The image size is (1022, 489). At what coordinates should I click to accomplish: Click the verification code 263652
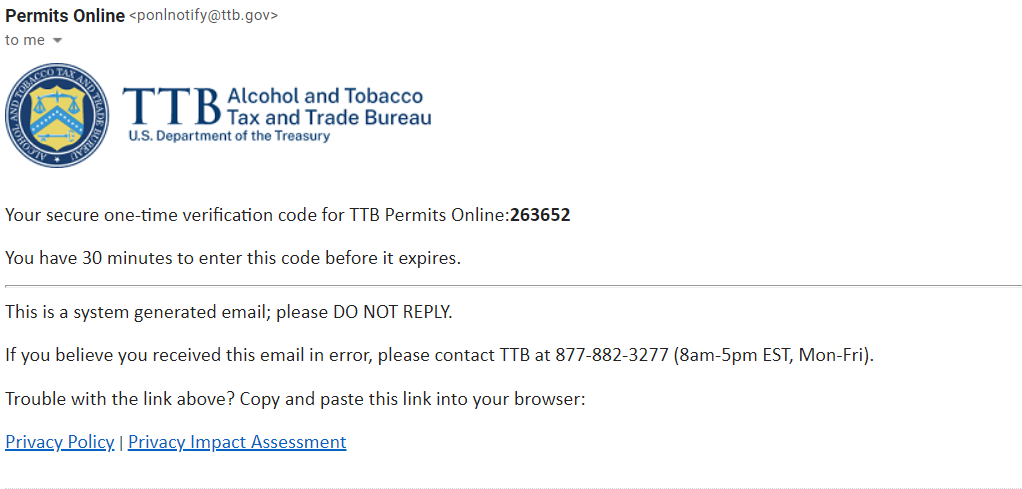pos(540,215)
